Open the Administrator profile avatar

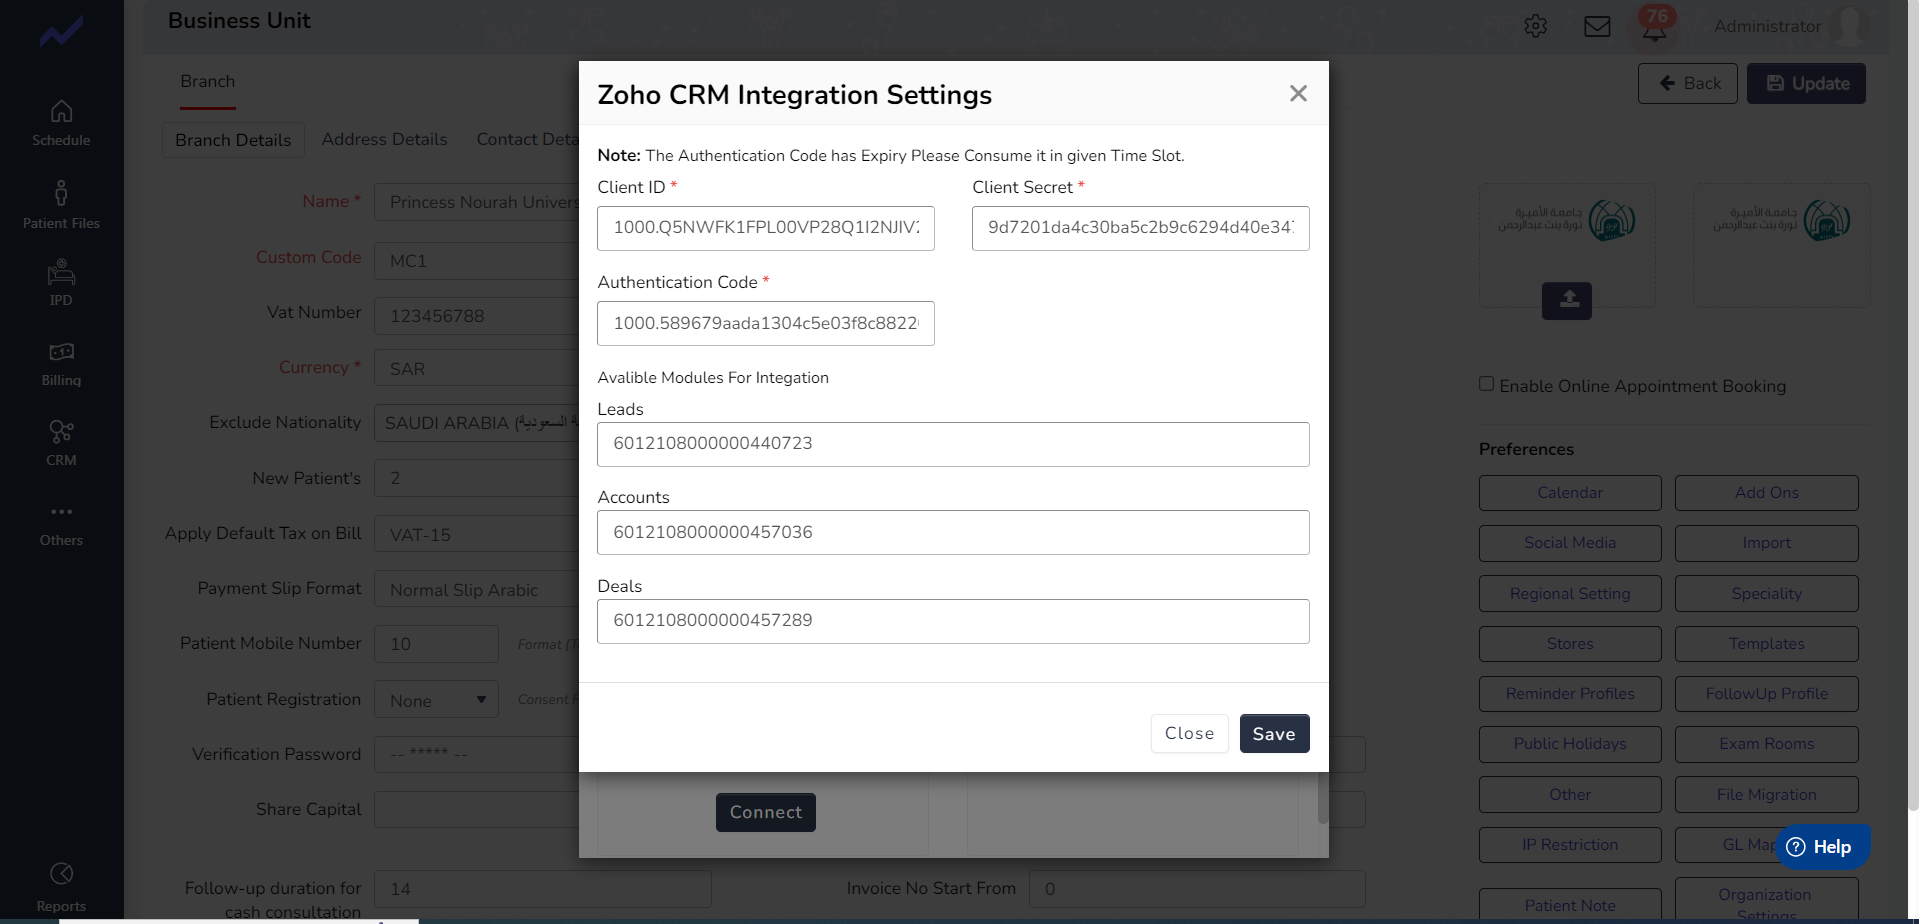click(1851, 26)
